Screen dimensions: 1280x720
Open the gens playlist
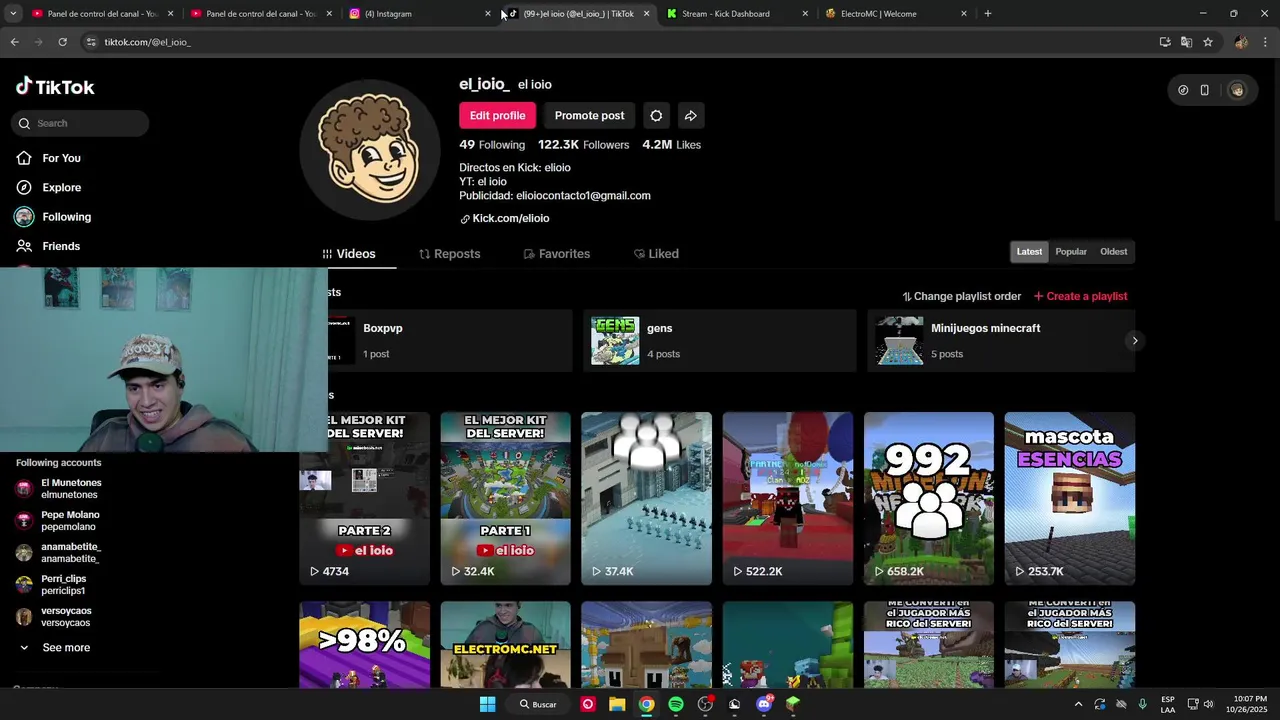[x=719, y=341]
